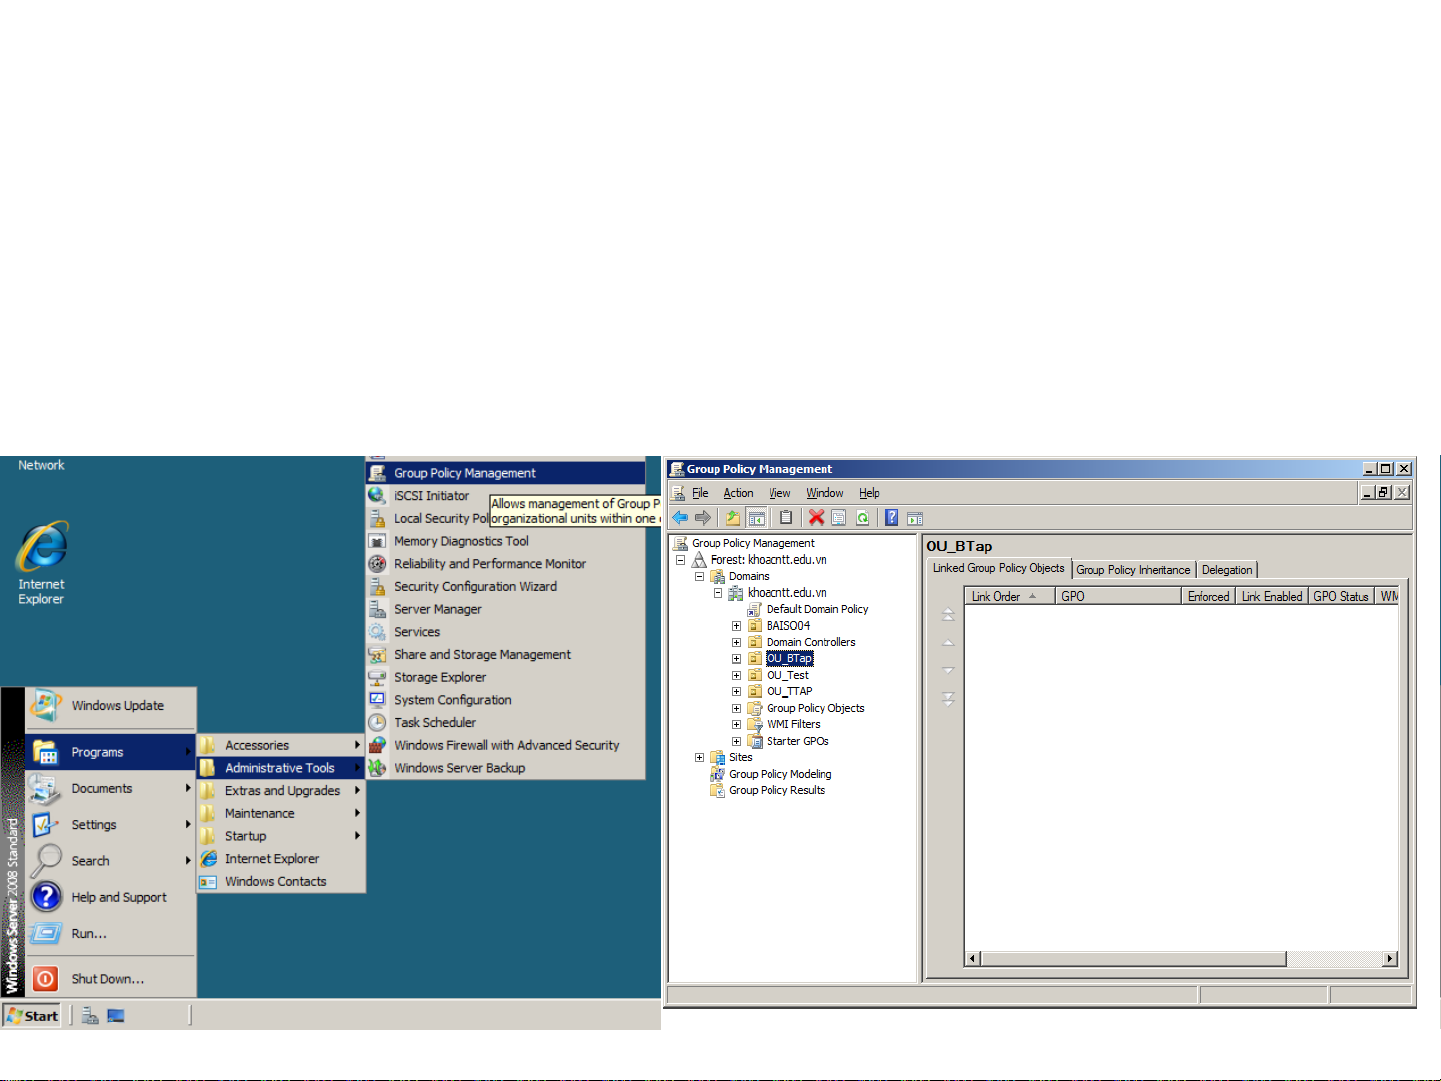Click the blue question mark Help icon
The image size is (1441, 1081).
(x=891, y=517)
